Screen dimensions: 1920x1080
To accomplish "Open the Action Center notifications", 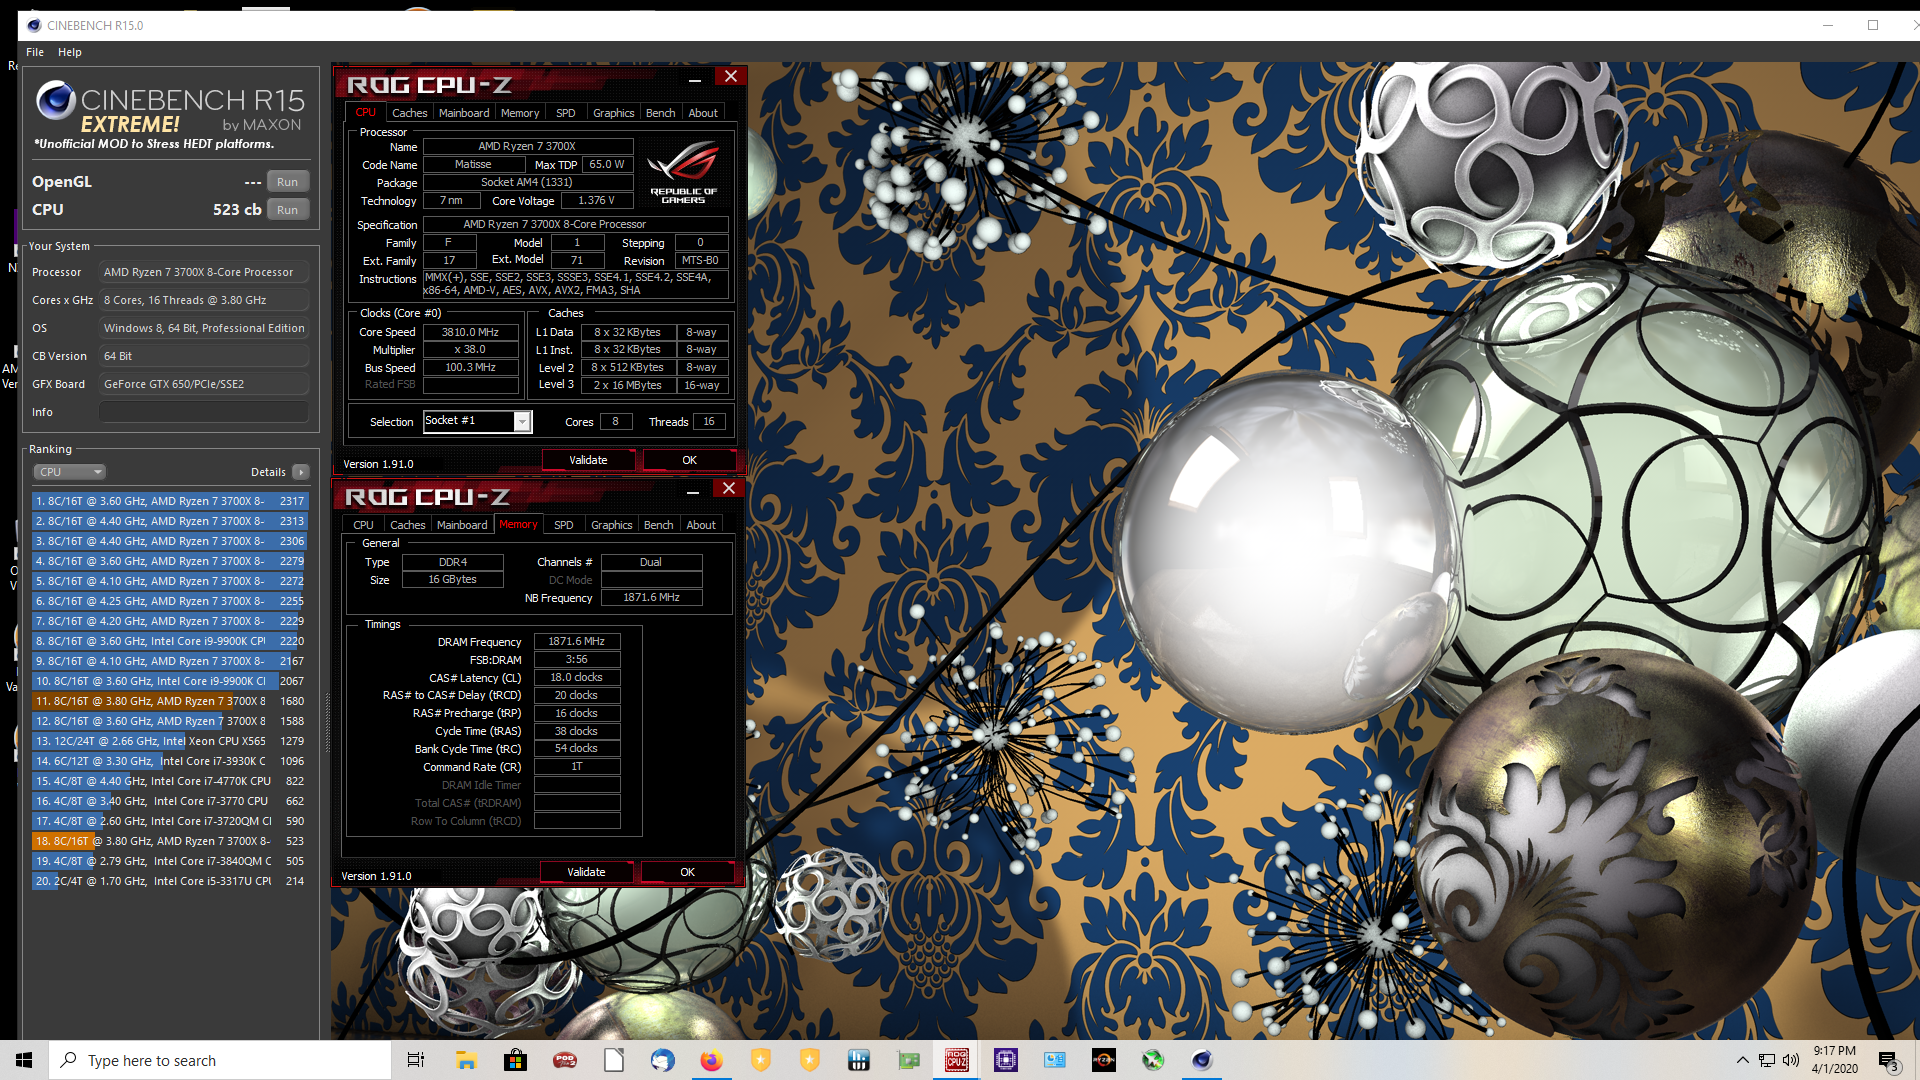I will pos(1888,1061).
